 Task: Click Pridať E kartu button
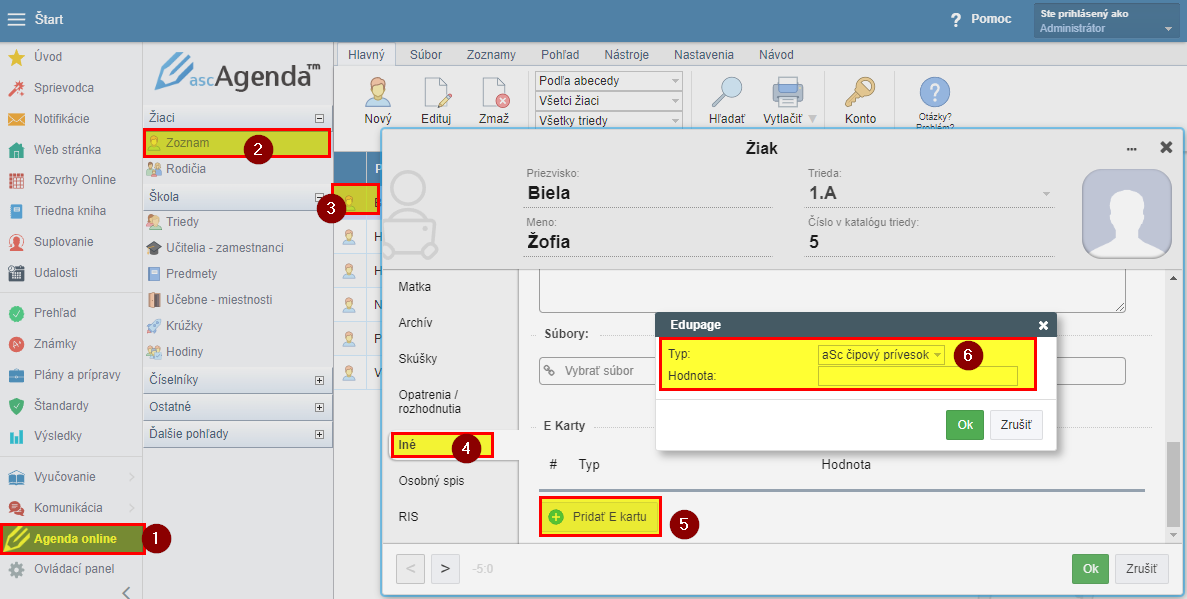pyautogui.click(x=600, y=517)
